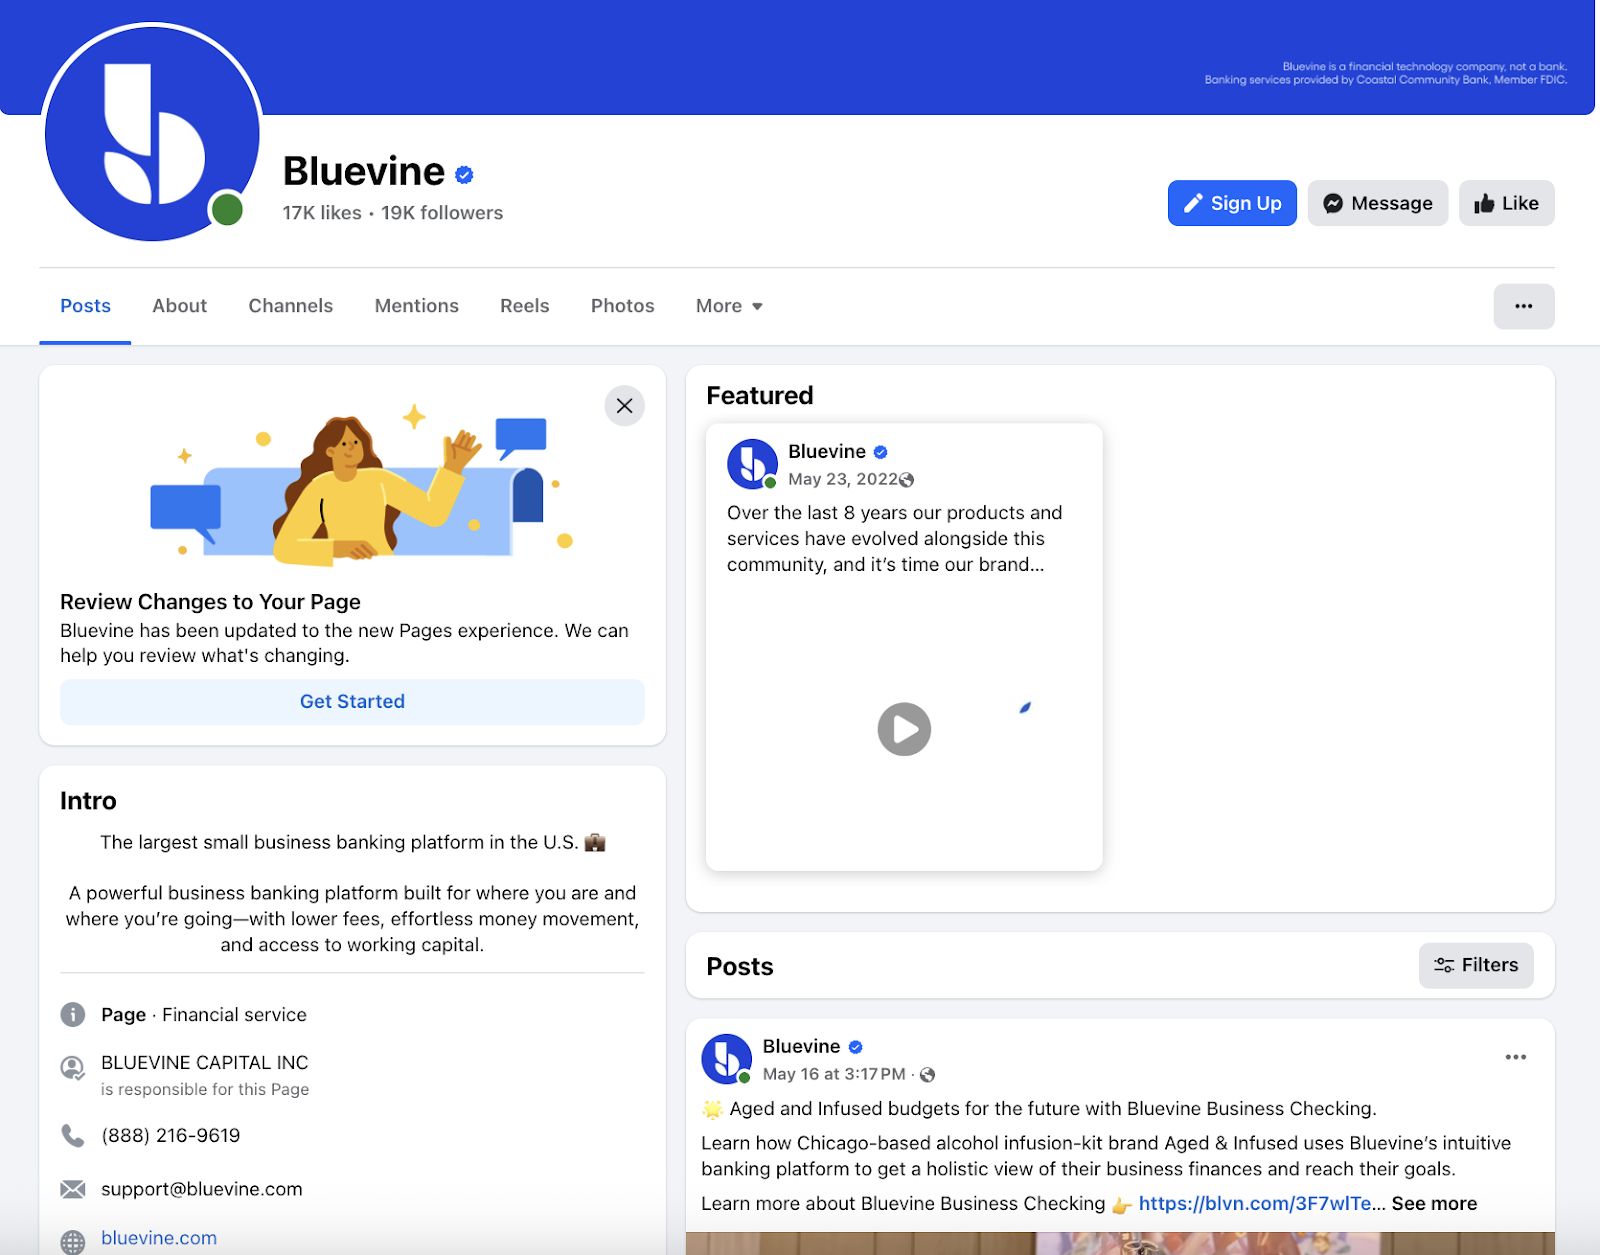Image resolution: width=1600 pixels, height=1255 pixels.
Task: Open the Mentions tab
Action: 416,306
